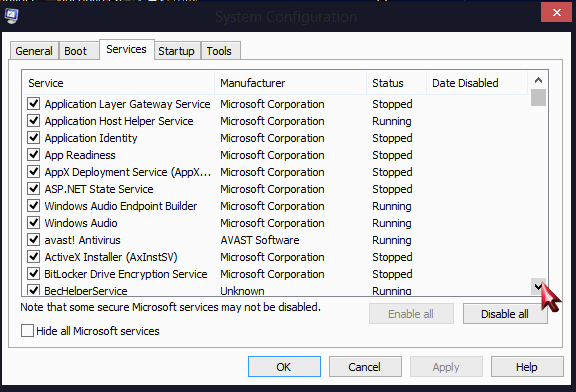Uncheck Application Layer Gateway Service
The height and width of the screenshot is (392, 576).
(33, 104)
